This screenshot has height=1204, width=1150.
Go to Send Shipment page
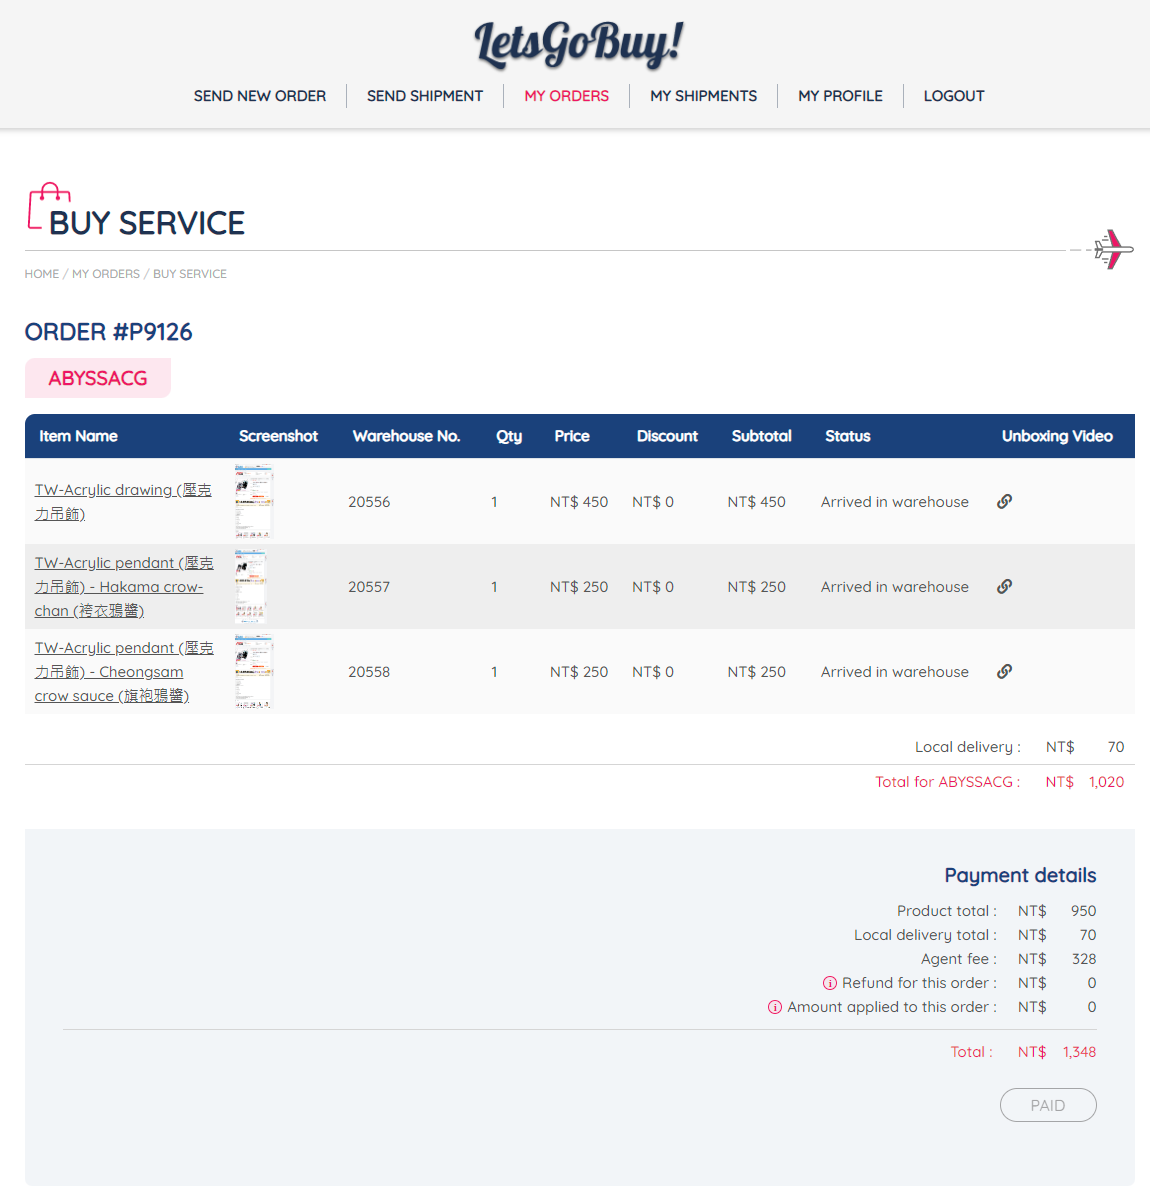click(424, 96)
